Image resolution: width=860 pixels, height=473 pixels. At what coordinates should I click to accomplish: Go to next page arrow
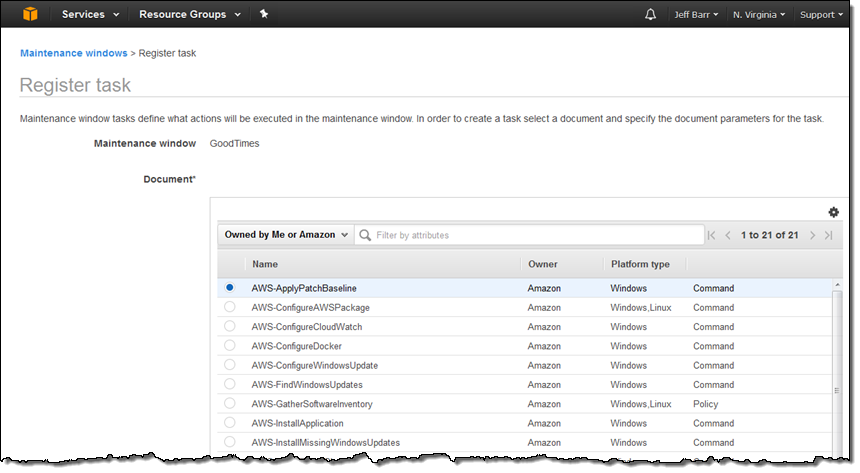point(812,236)
